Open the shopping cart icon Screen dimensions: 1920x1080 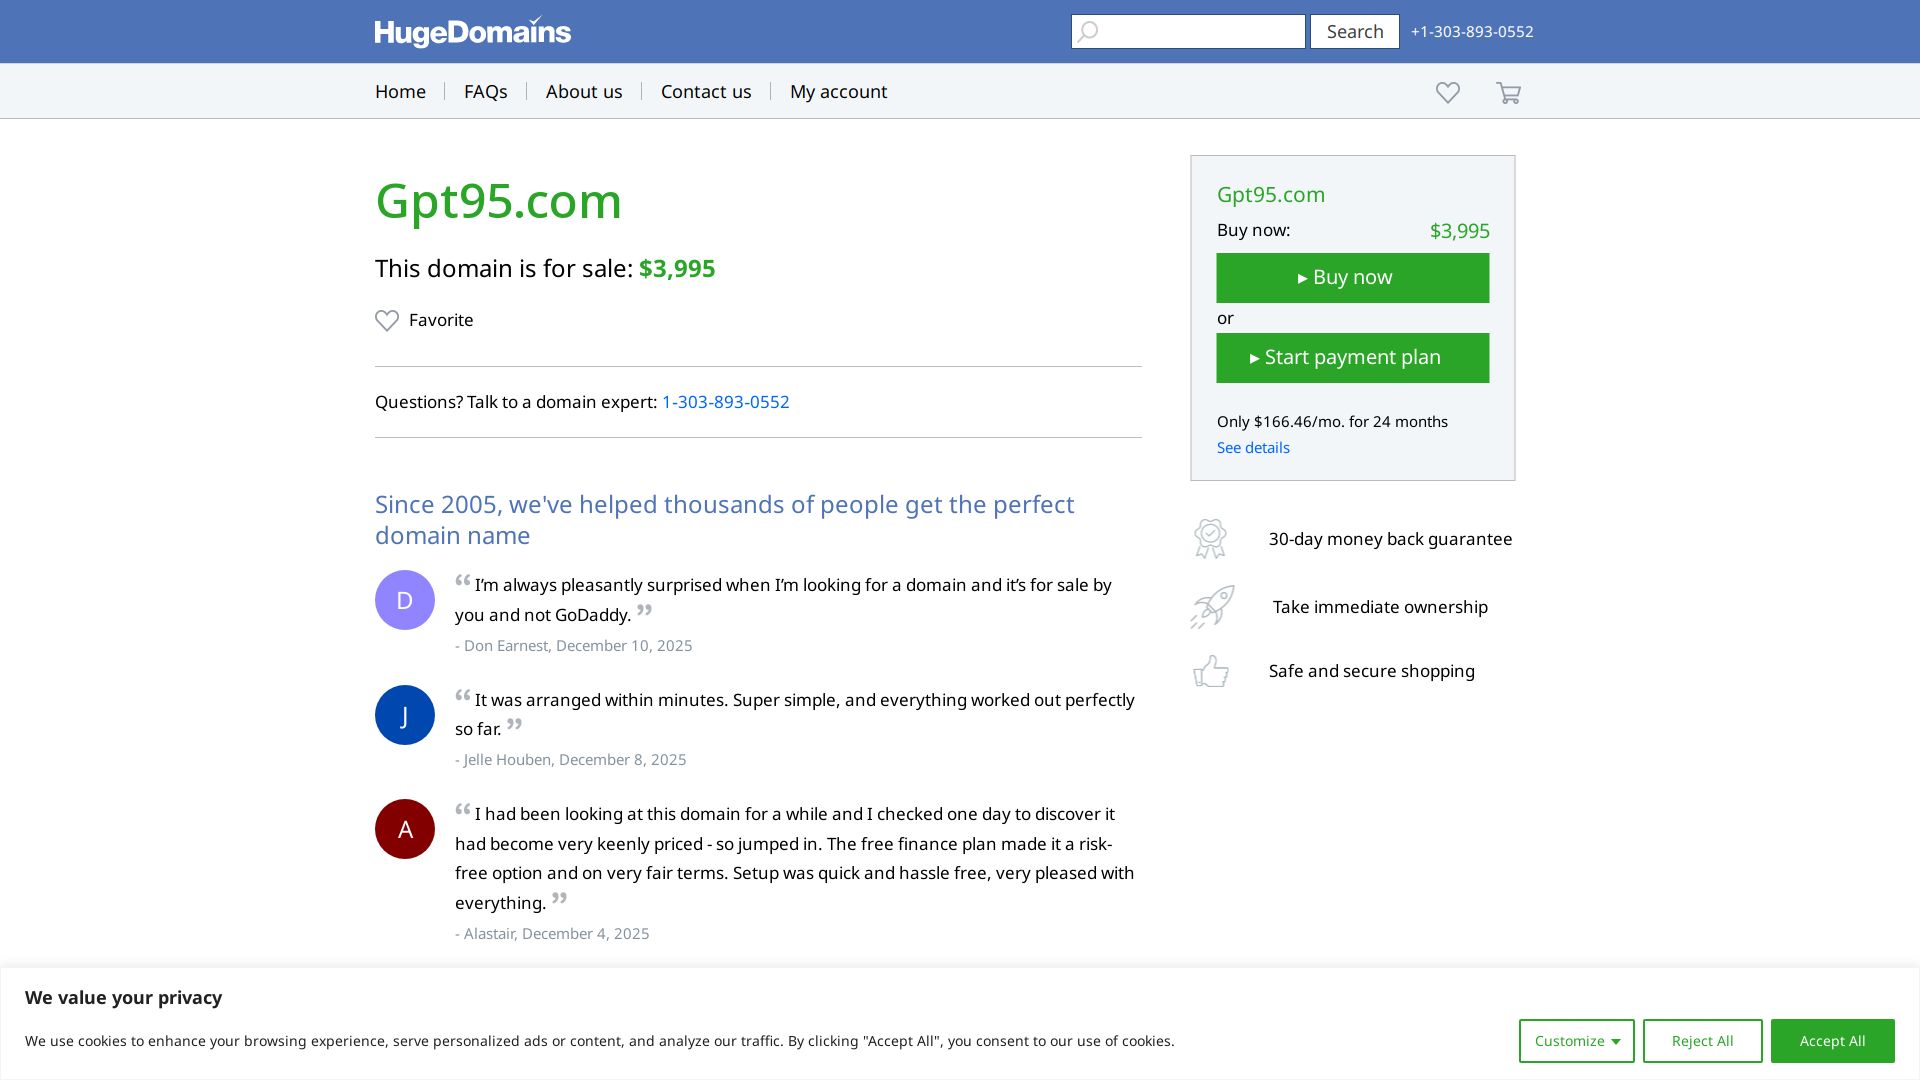pos(1508,93)
